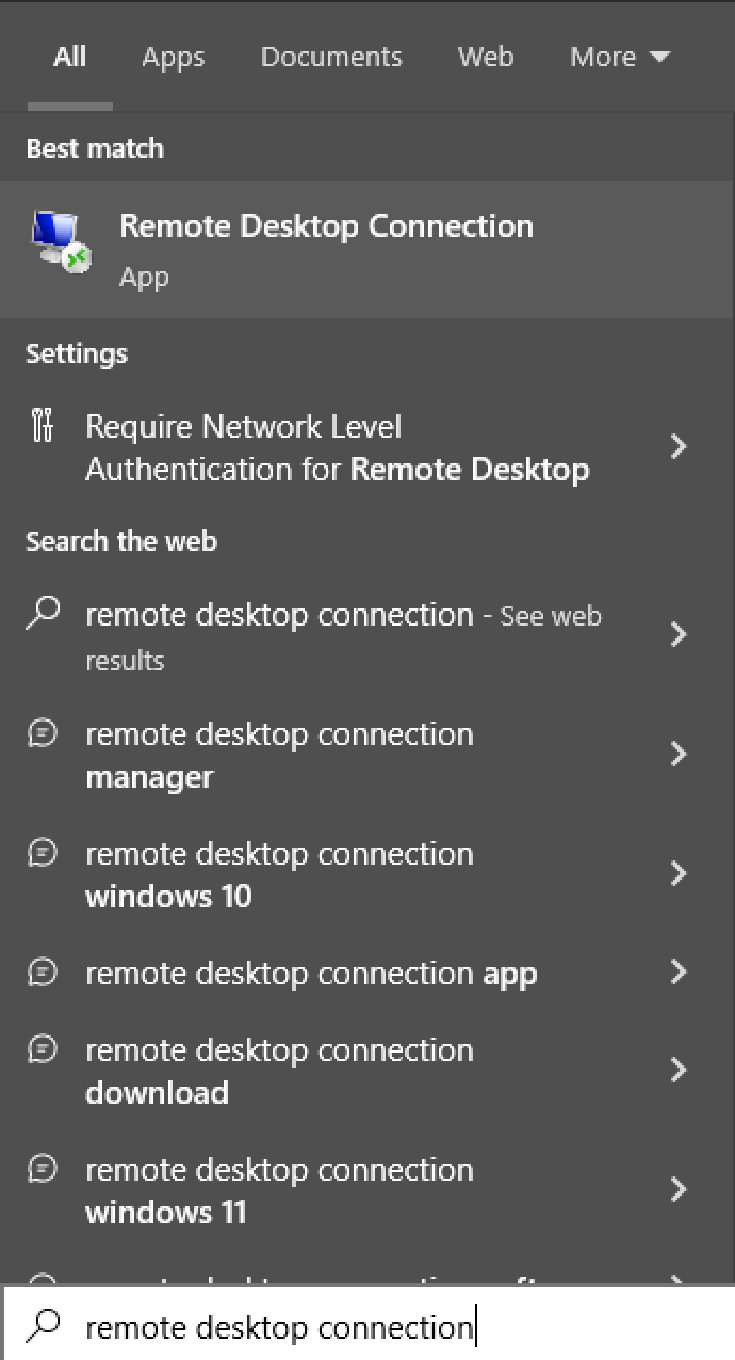Switch to the Web search tab
Image resolution: width=735 pixels, height=1360 pixels.
486,57
